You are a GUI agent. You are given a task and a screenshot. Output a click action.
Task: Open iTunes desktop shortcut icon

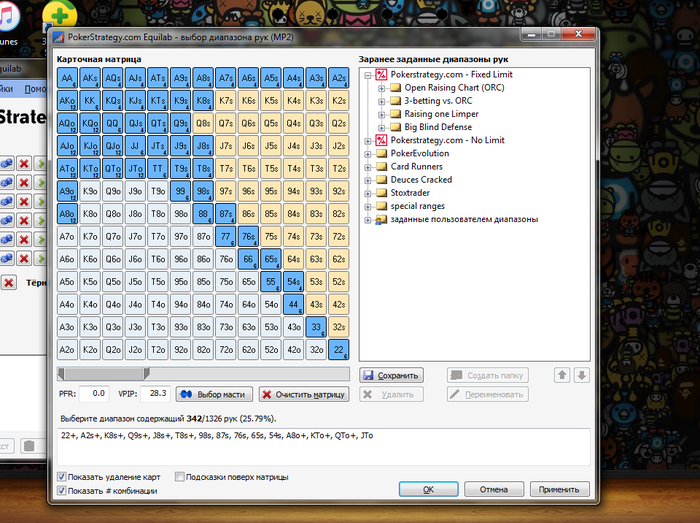click(x=7, y=16)
